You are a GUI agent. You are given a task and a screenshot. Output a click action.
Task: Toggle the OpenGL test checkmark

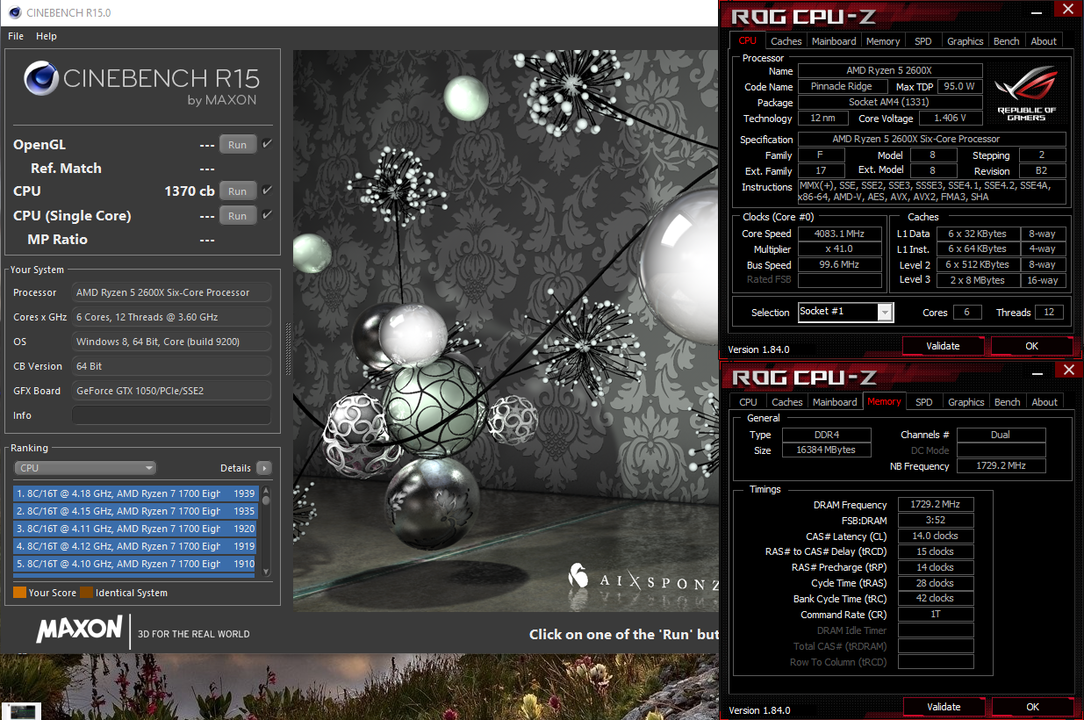[268, 144]
